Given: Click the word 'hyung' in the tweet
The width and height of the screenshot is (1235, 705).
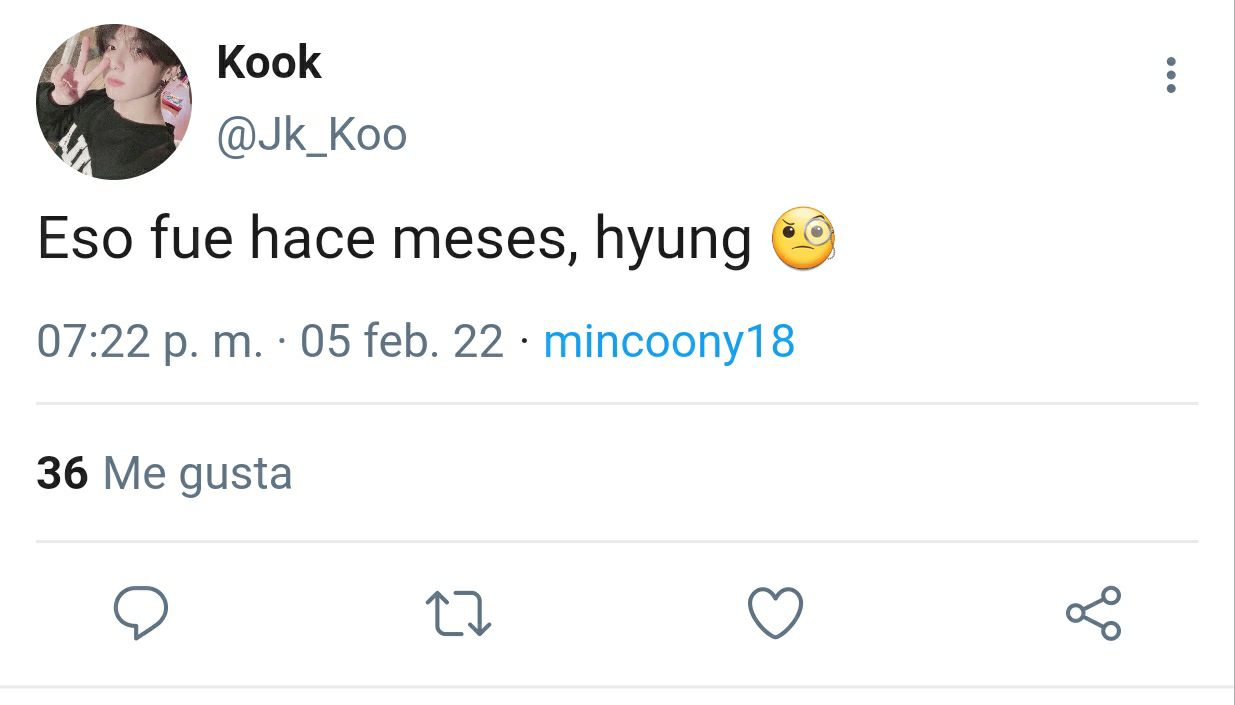Looking at the screenshot, I should pos(673,243).
